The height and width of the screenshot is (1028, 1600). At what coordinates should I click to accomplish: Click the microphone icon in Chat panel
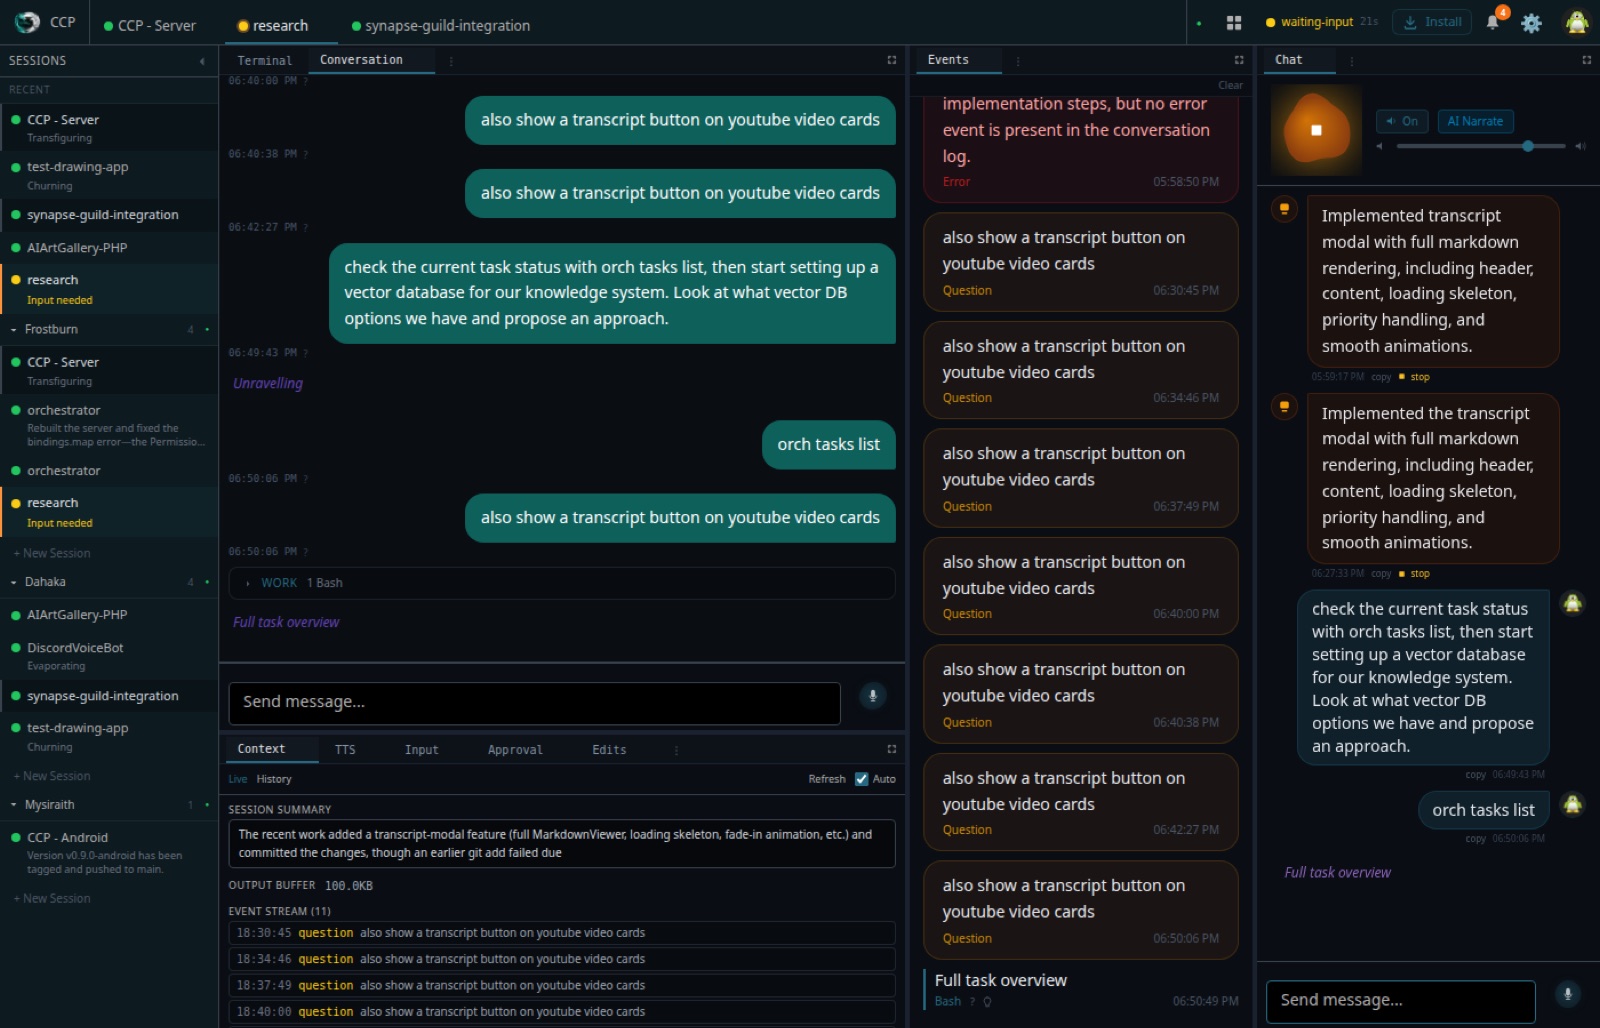tap(1567, 994)
